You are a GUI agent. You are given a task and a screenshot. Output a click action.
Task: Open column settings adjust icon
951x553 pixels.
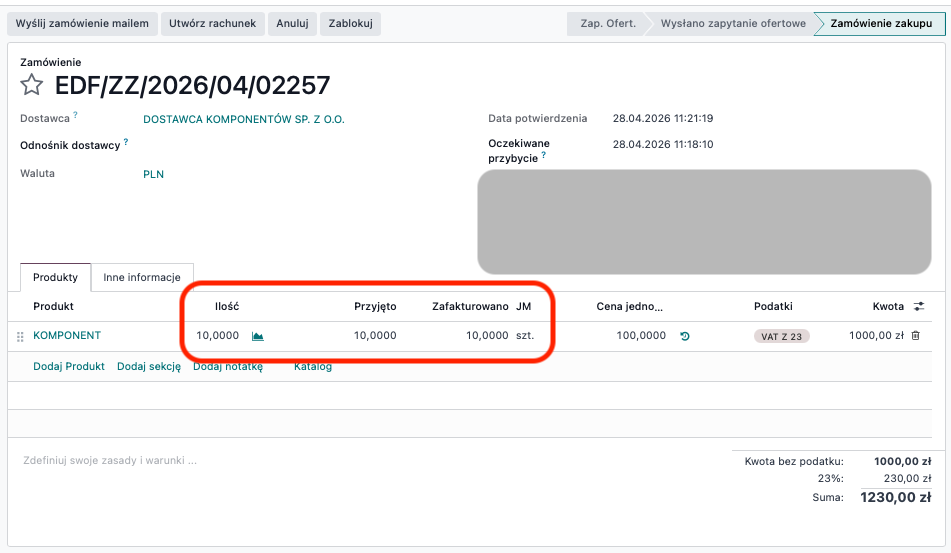point(919,307)
